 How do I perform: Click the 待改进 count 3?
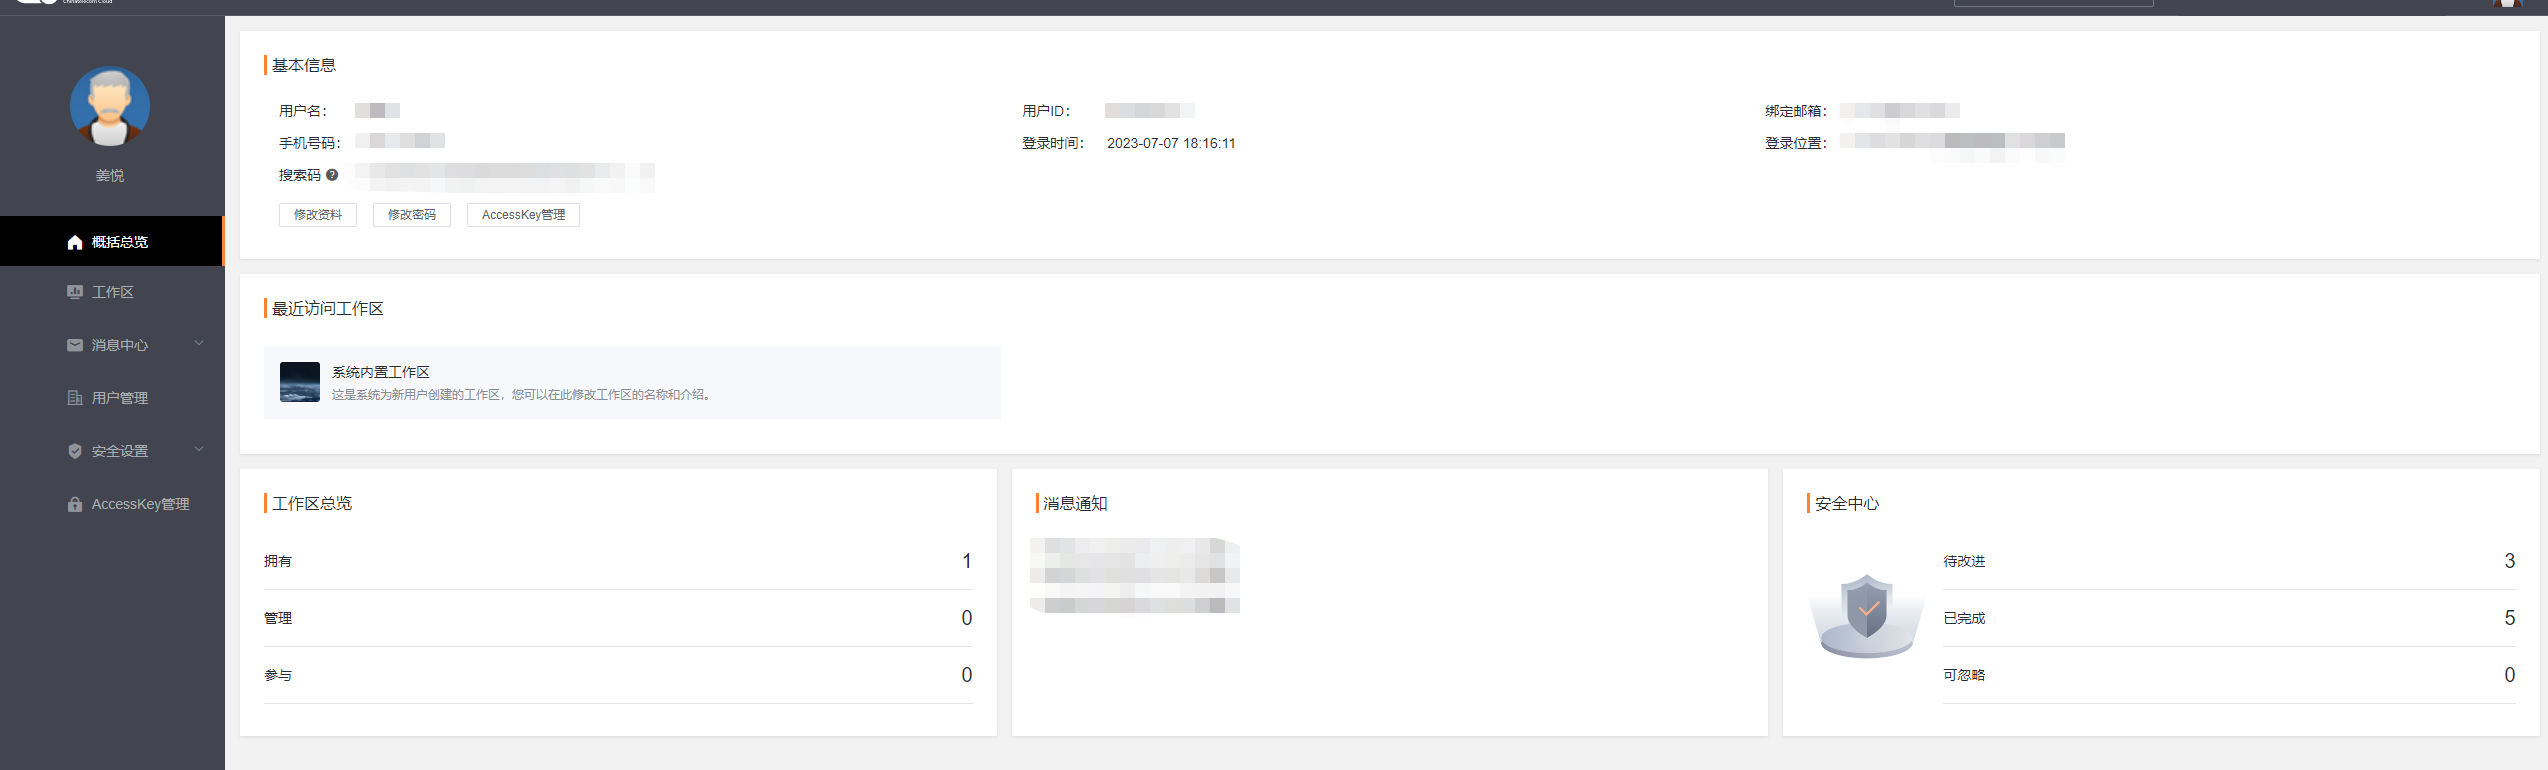[2510, 561]
